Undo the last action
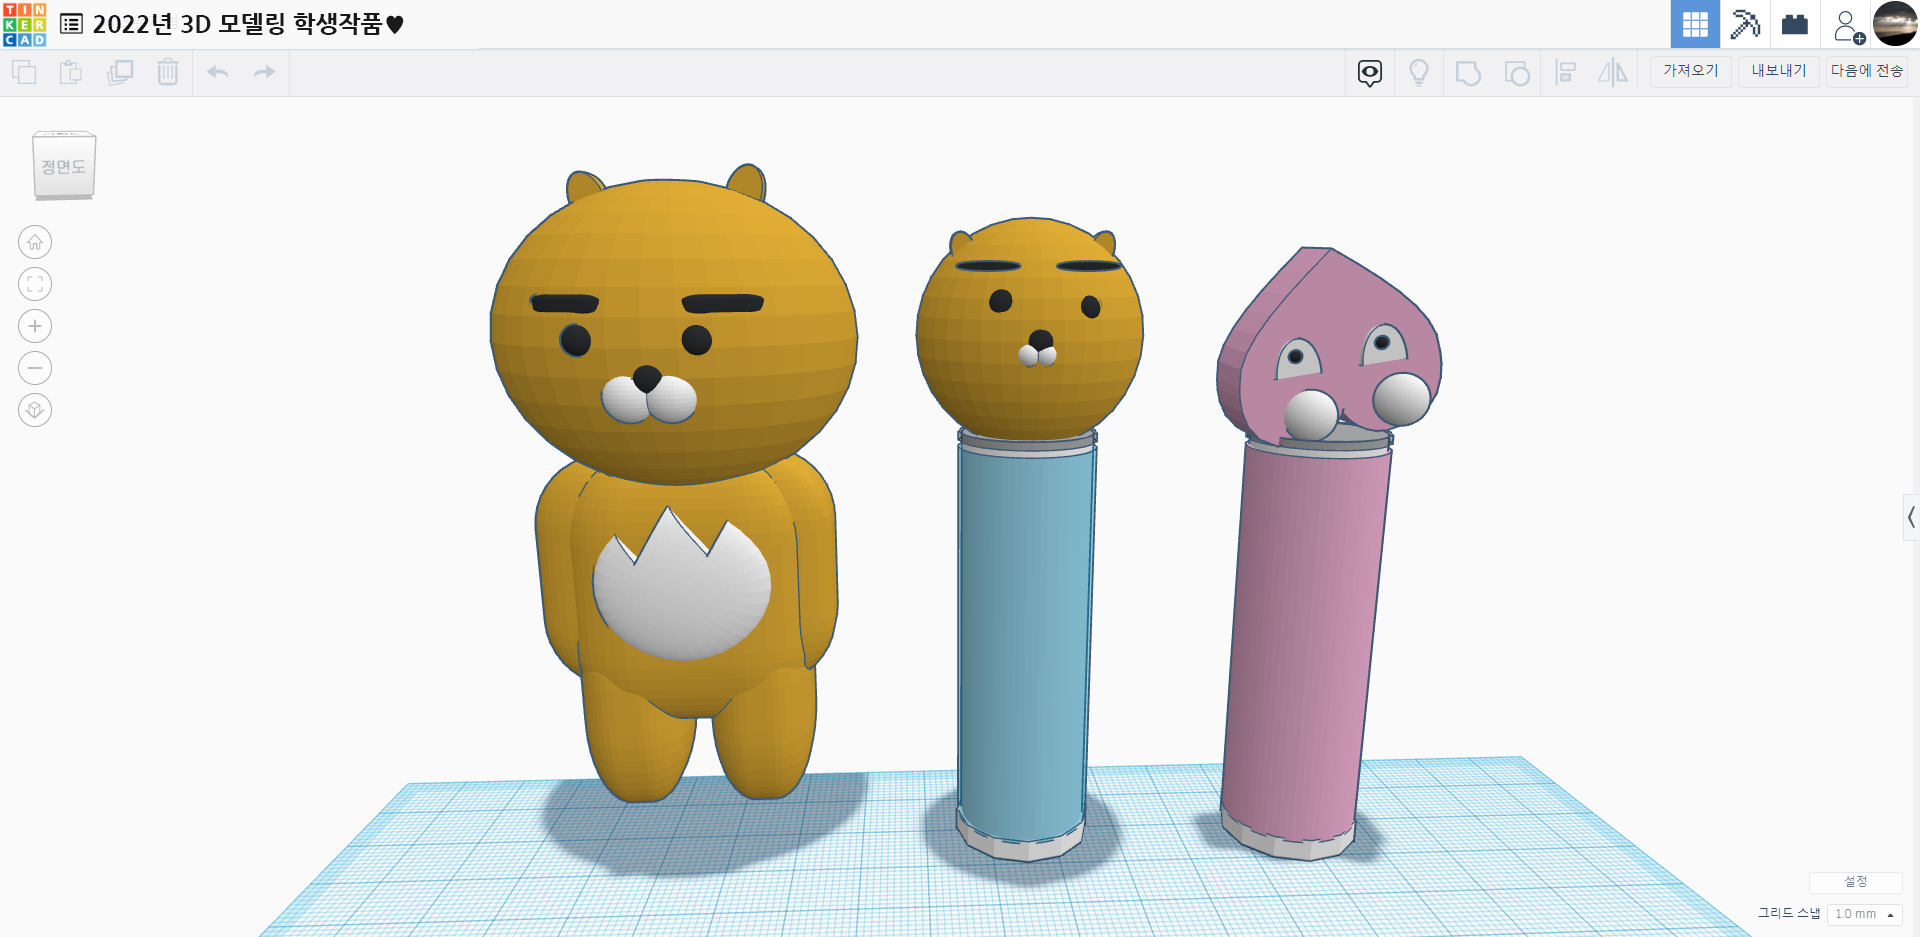This screenshot has height=937, width=1920. click(x=218, y=72)
